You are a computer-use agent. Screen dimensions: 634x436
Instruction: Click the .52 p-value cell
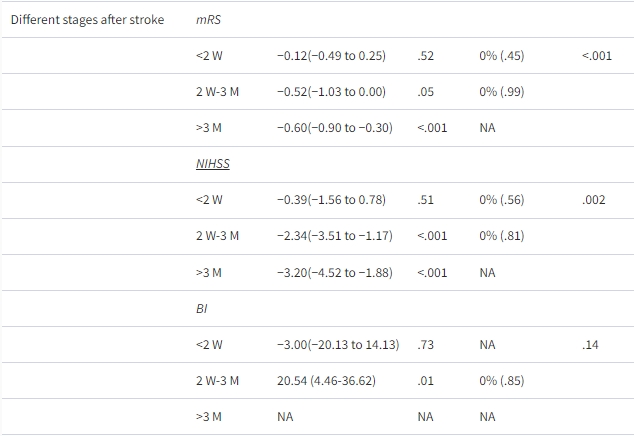pos(425,56)
